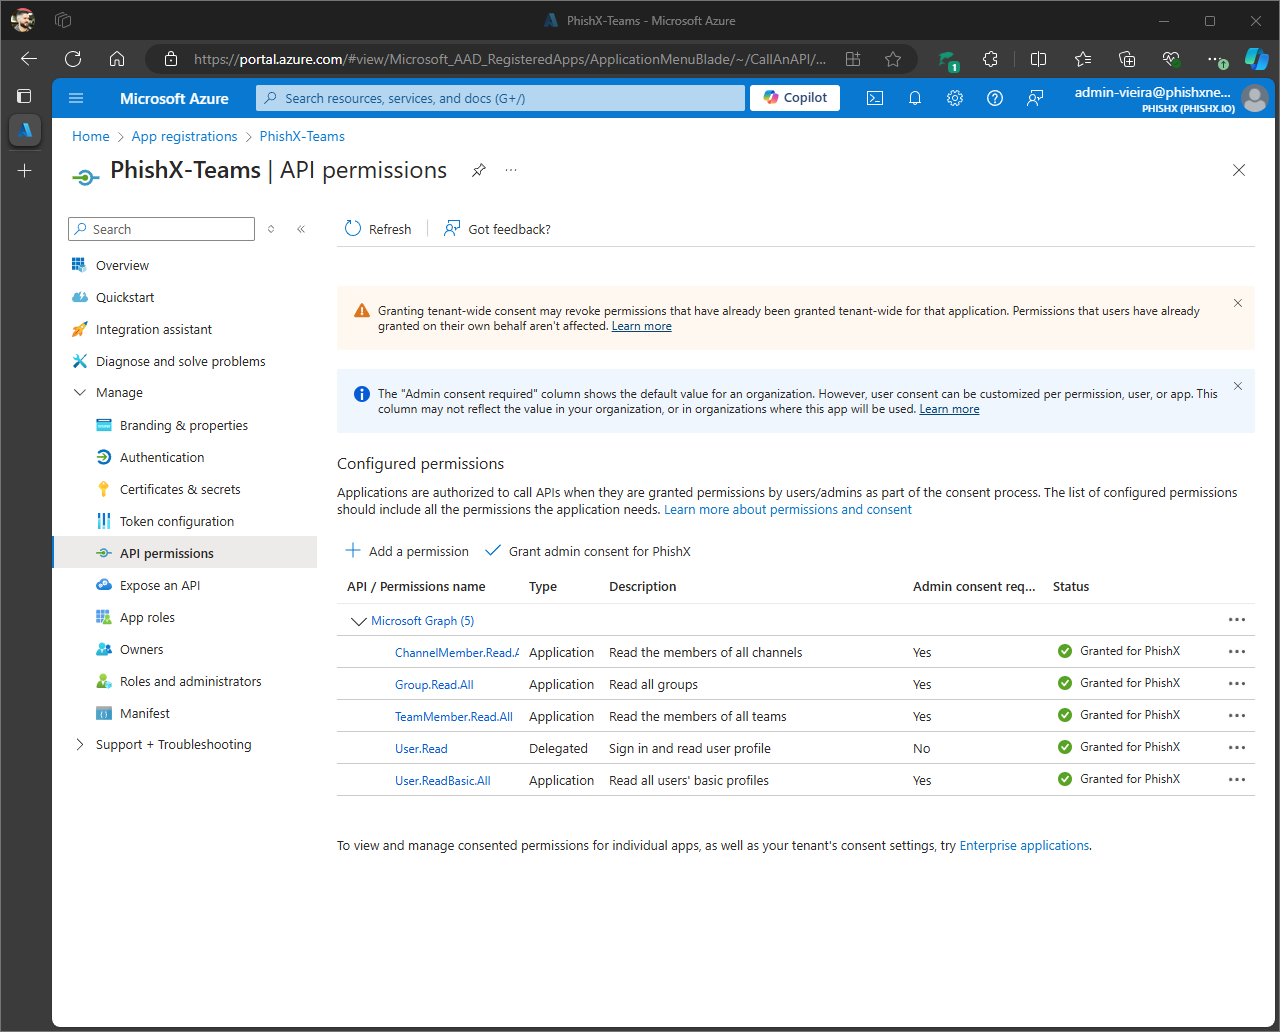Screen dimensions: 1280x1032
Task: Click the browser back arrow
Action: (x=29, y=59)
